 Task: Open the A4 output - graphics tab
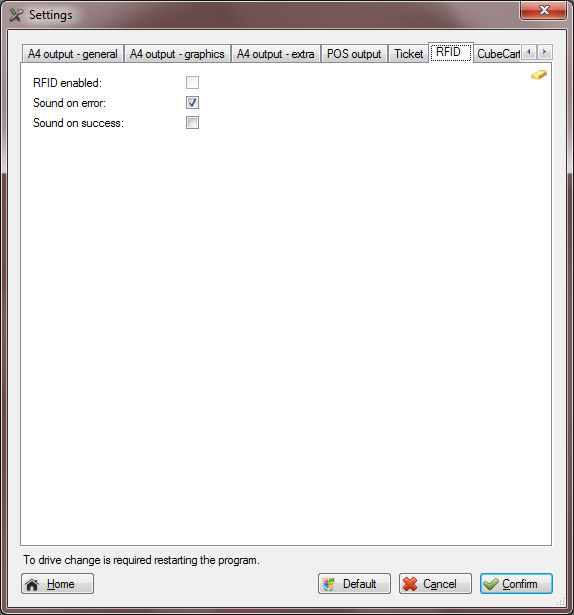[177, 54]
